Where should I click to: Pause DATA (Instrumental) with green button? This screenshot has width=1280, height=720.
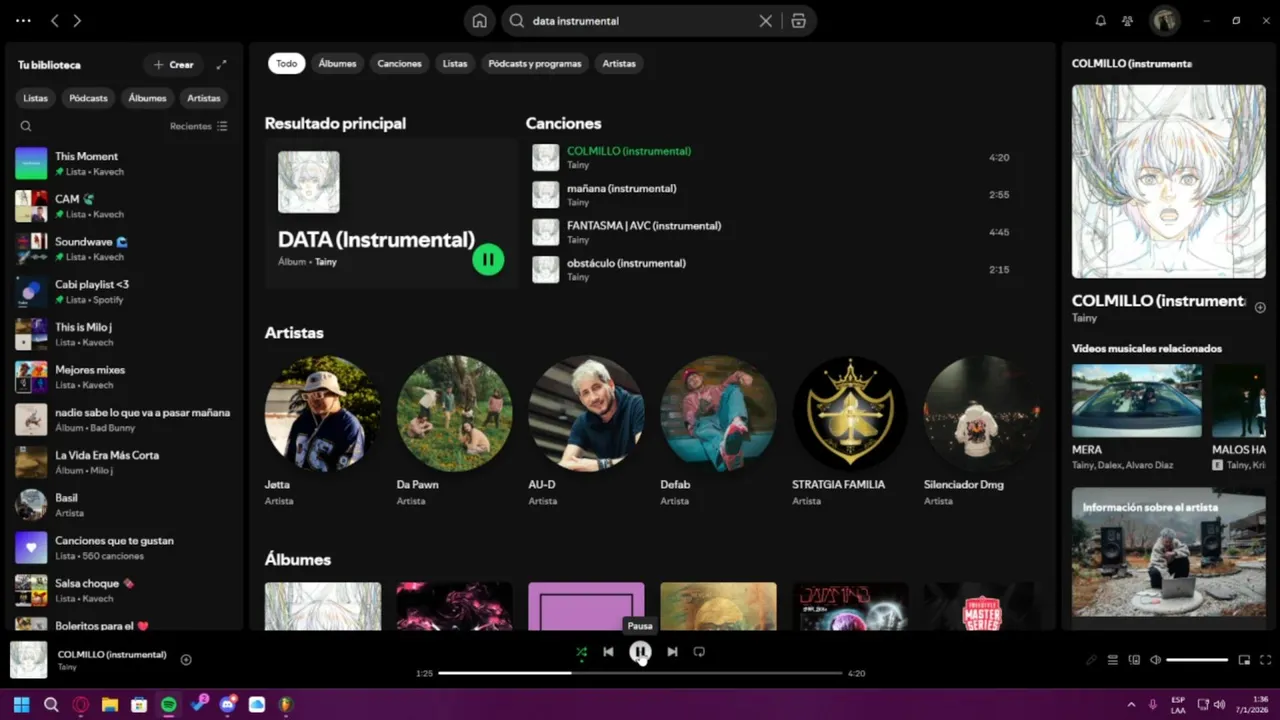(x=488, y=259)
